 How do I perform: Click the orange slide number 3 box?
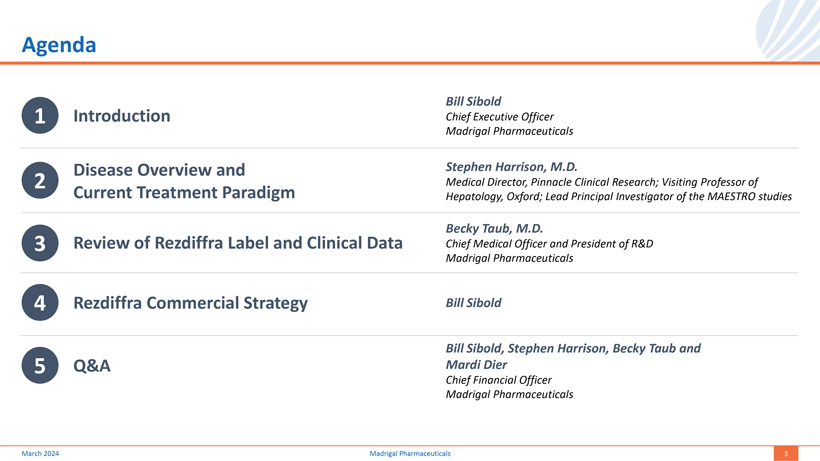tap(786, 454)
